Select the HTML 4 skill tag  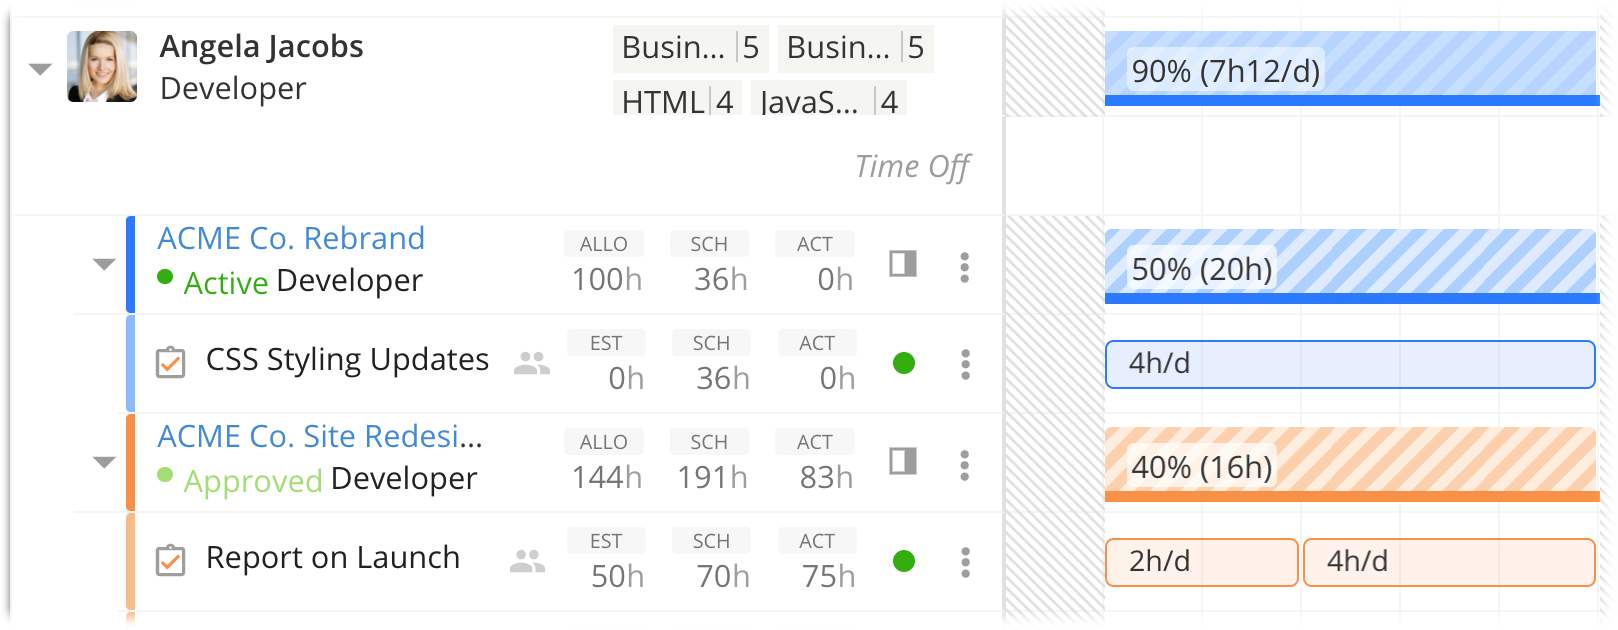(x=677, y=101)
